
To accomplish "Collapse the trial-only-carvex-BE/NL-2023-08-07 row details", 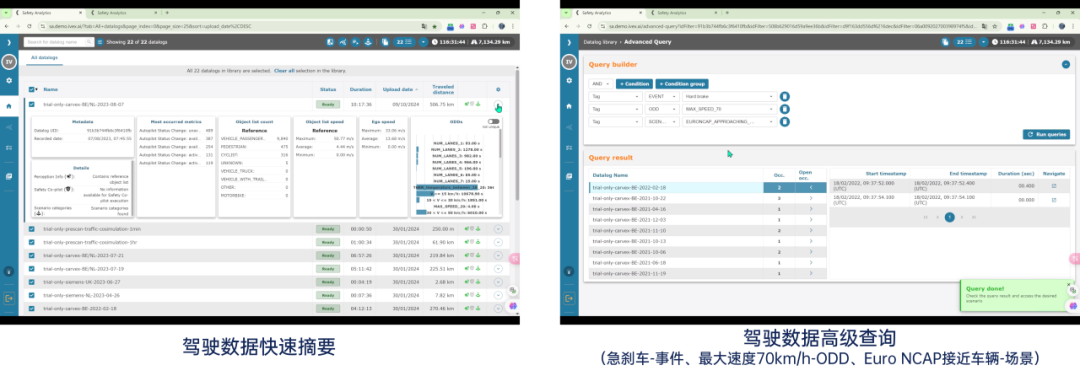I will click(498, 105).
